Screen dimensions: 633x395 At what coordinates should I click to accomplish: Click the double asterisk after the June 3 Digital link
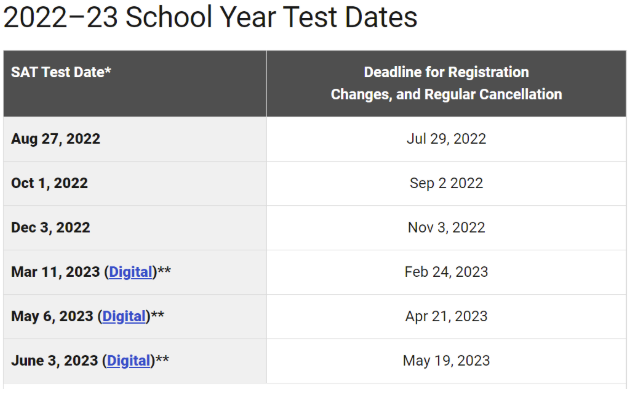click(162, 359)
